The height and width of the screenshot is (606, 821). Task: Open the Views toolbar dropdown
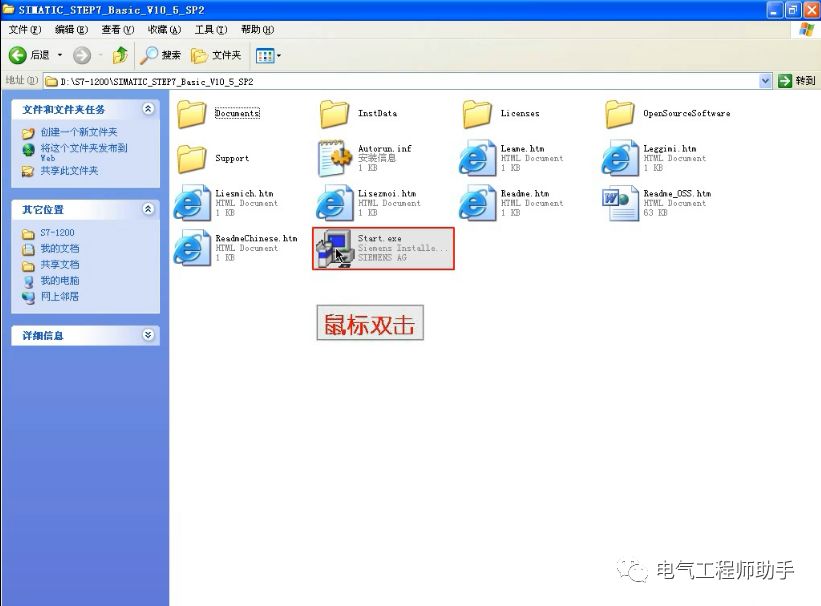tap(268, 55)
